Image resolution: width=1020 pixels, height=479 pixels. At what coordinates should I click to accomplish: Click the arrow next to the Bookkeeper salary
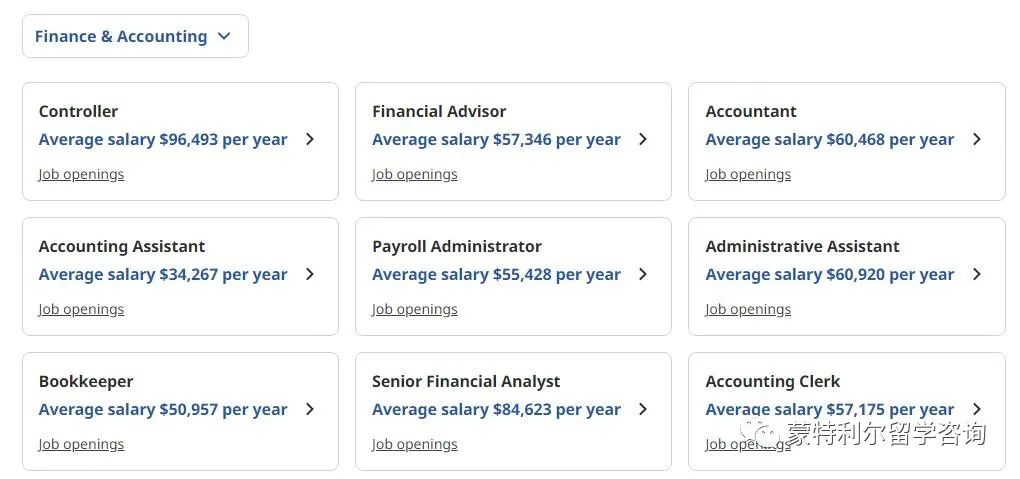pos(310,409)
